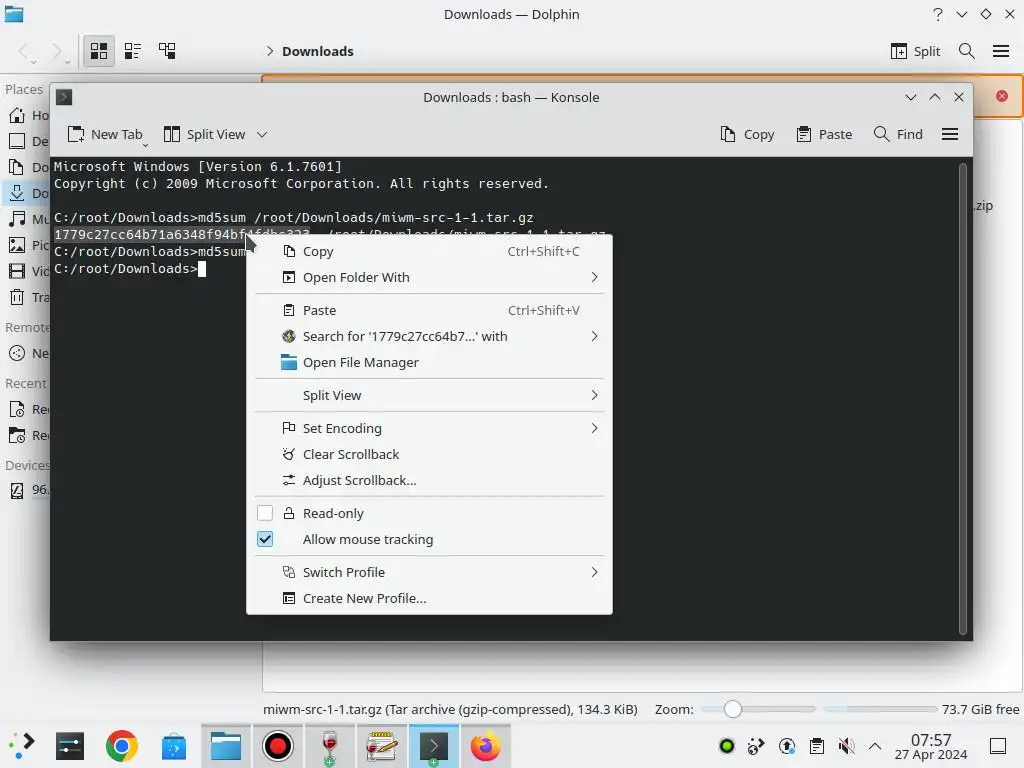
Task: Open Dolphin hamburger menu
Action: click(1000, 51)
